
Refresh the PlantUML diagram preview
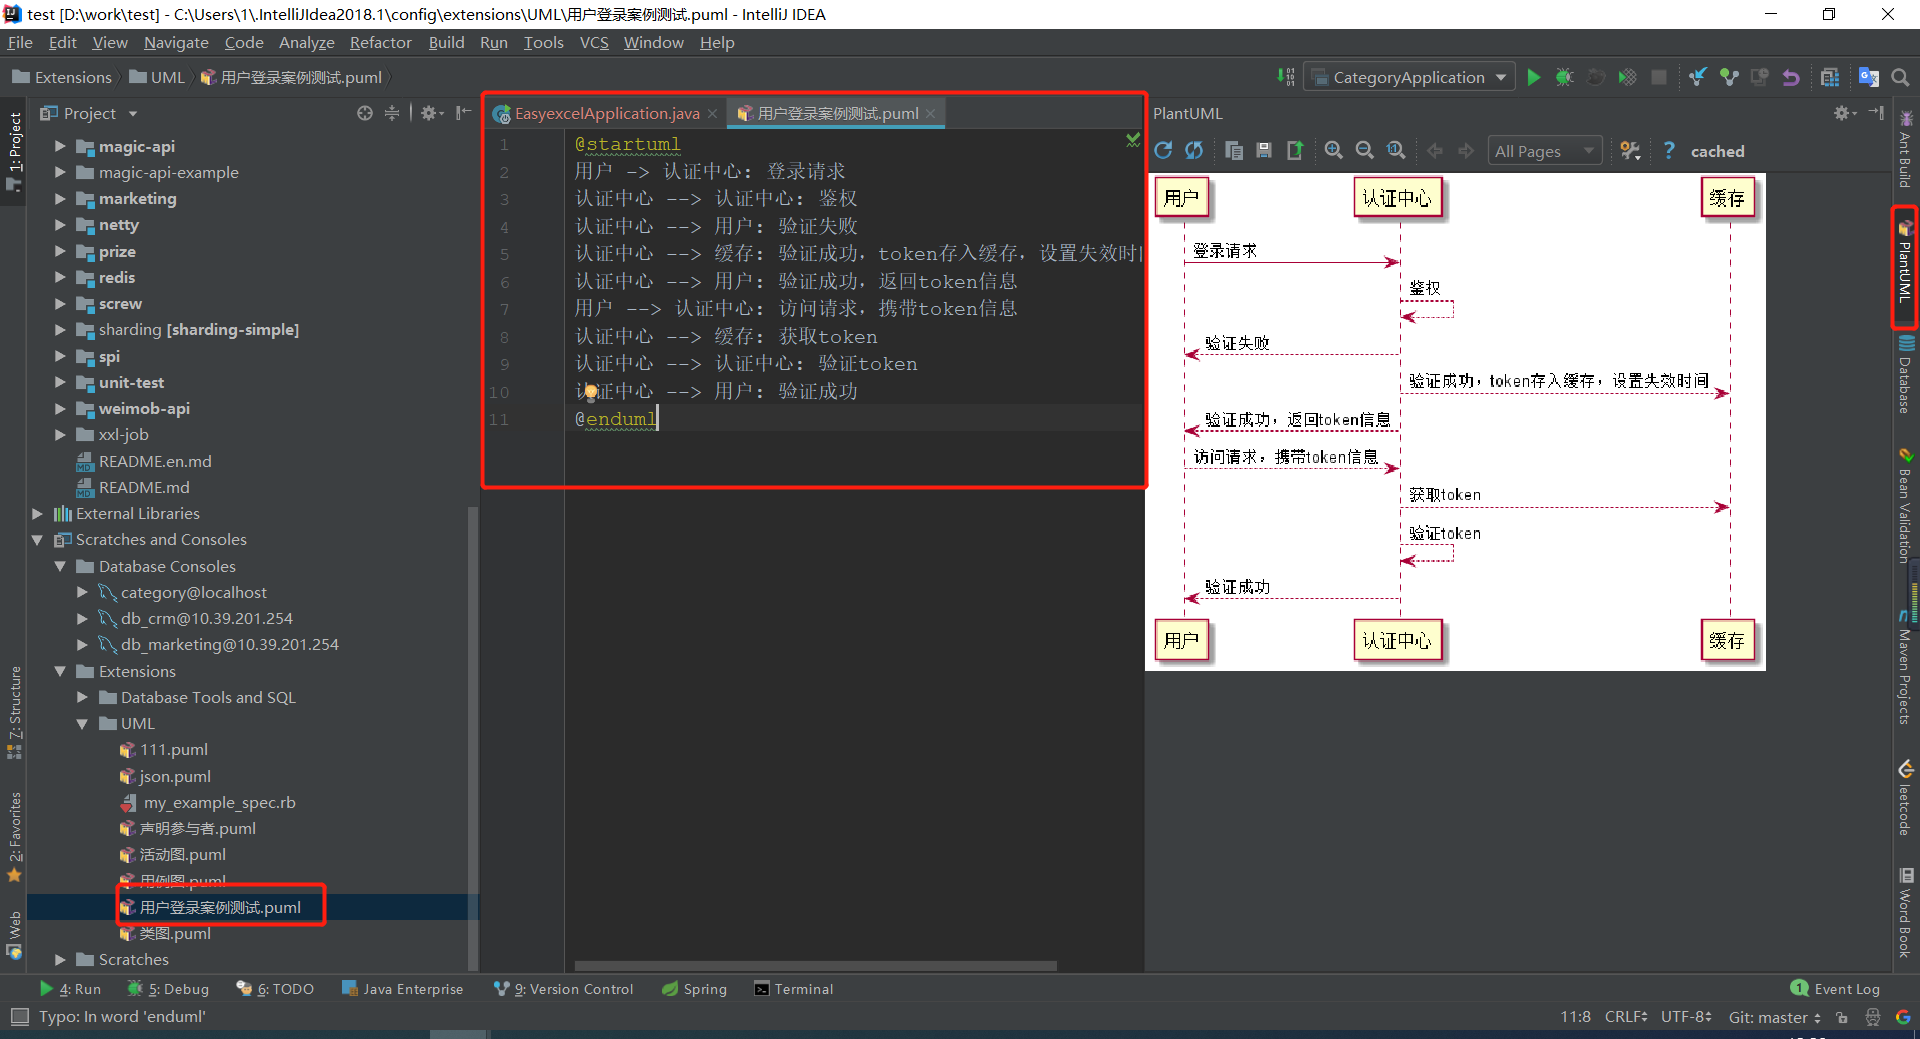tap(1163, 150)
